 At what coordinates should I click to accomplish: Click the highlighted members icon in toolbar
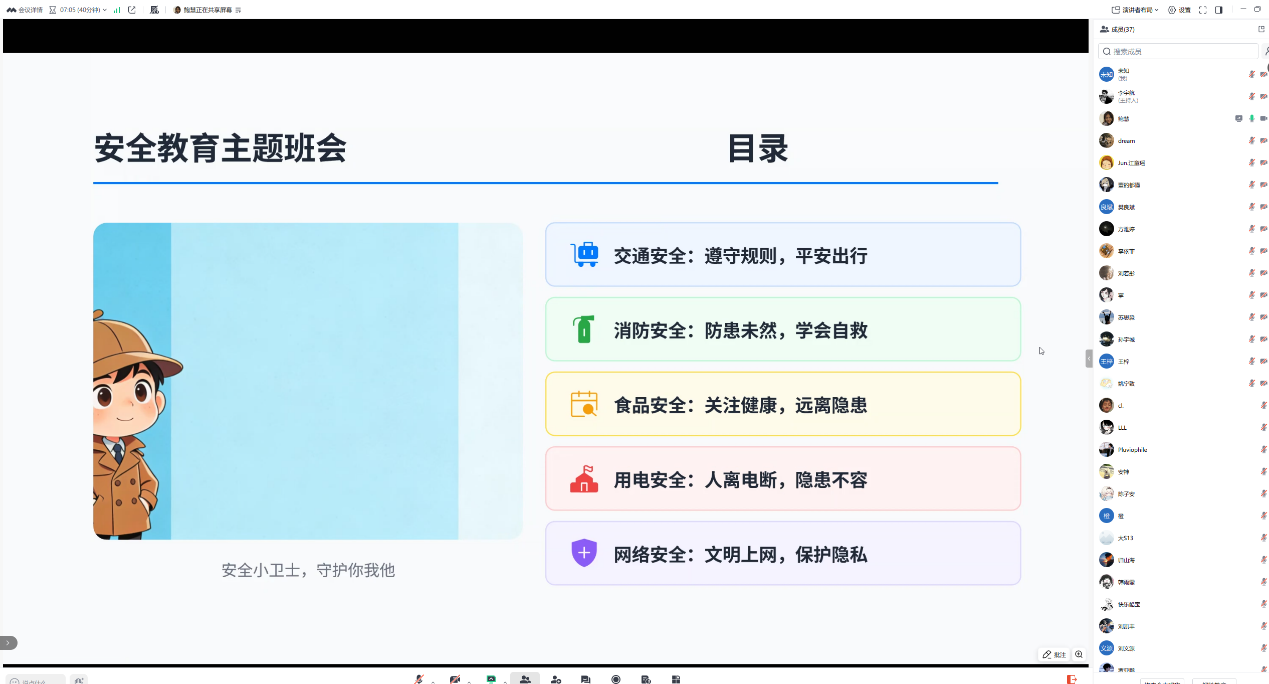[525, 679]
